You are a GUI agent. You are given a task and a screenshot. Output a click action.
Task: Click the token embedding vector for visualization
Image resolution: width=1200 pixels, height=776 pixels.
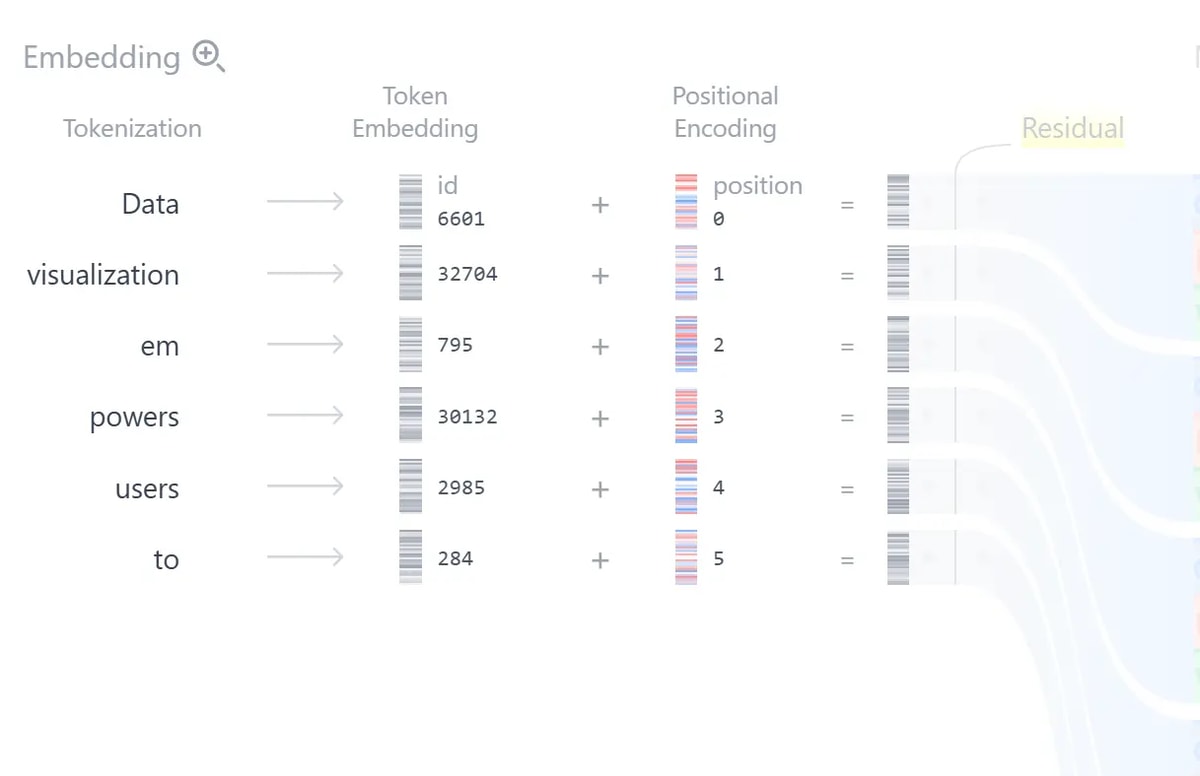coord(410,273)
